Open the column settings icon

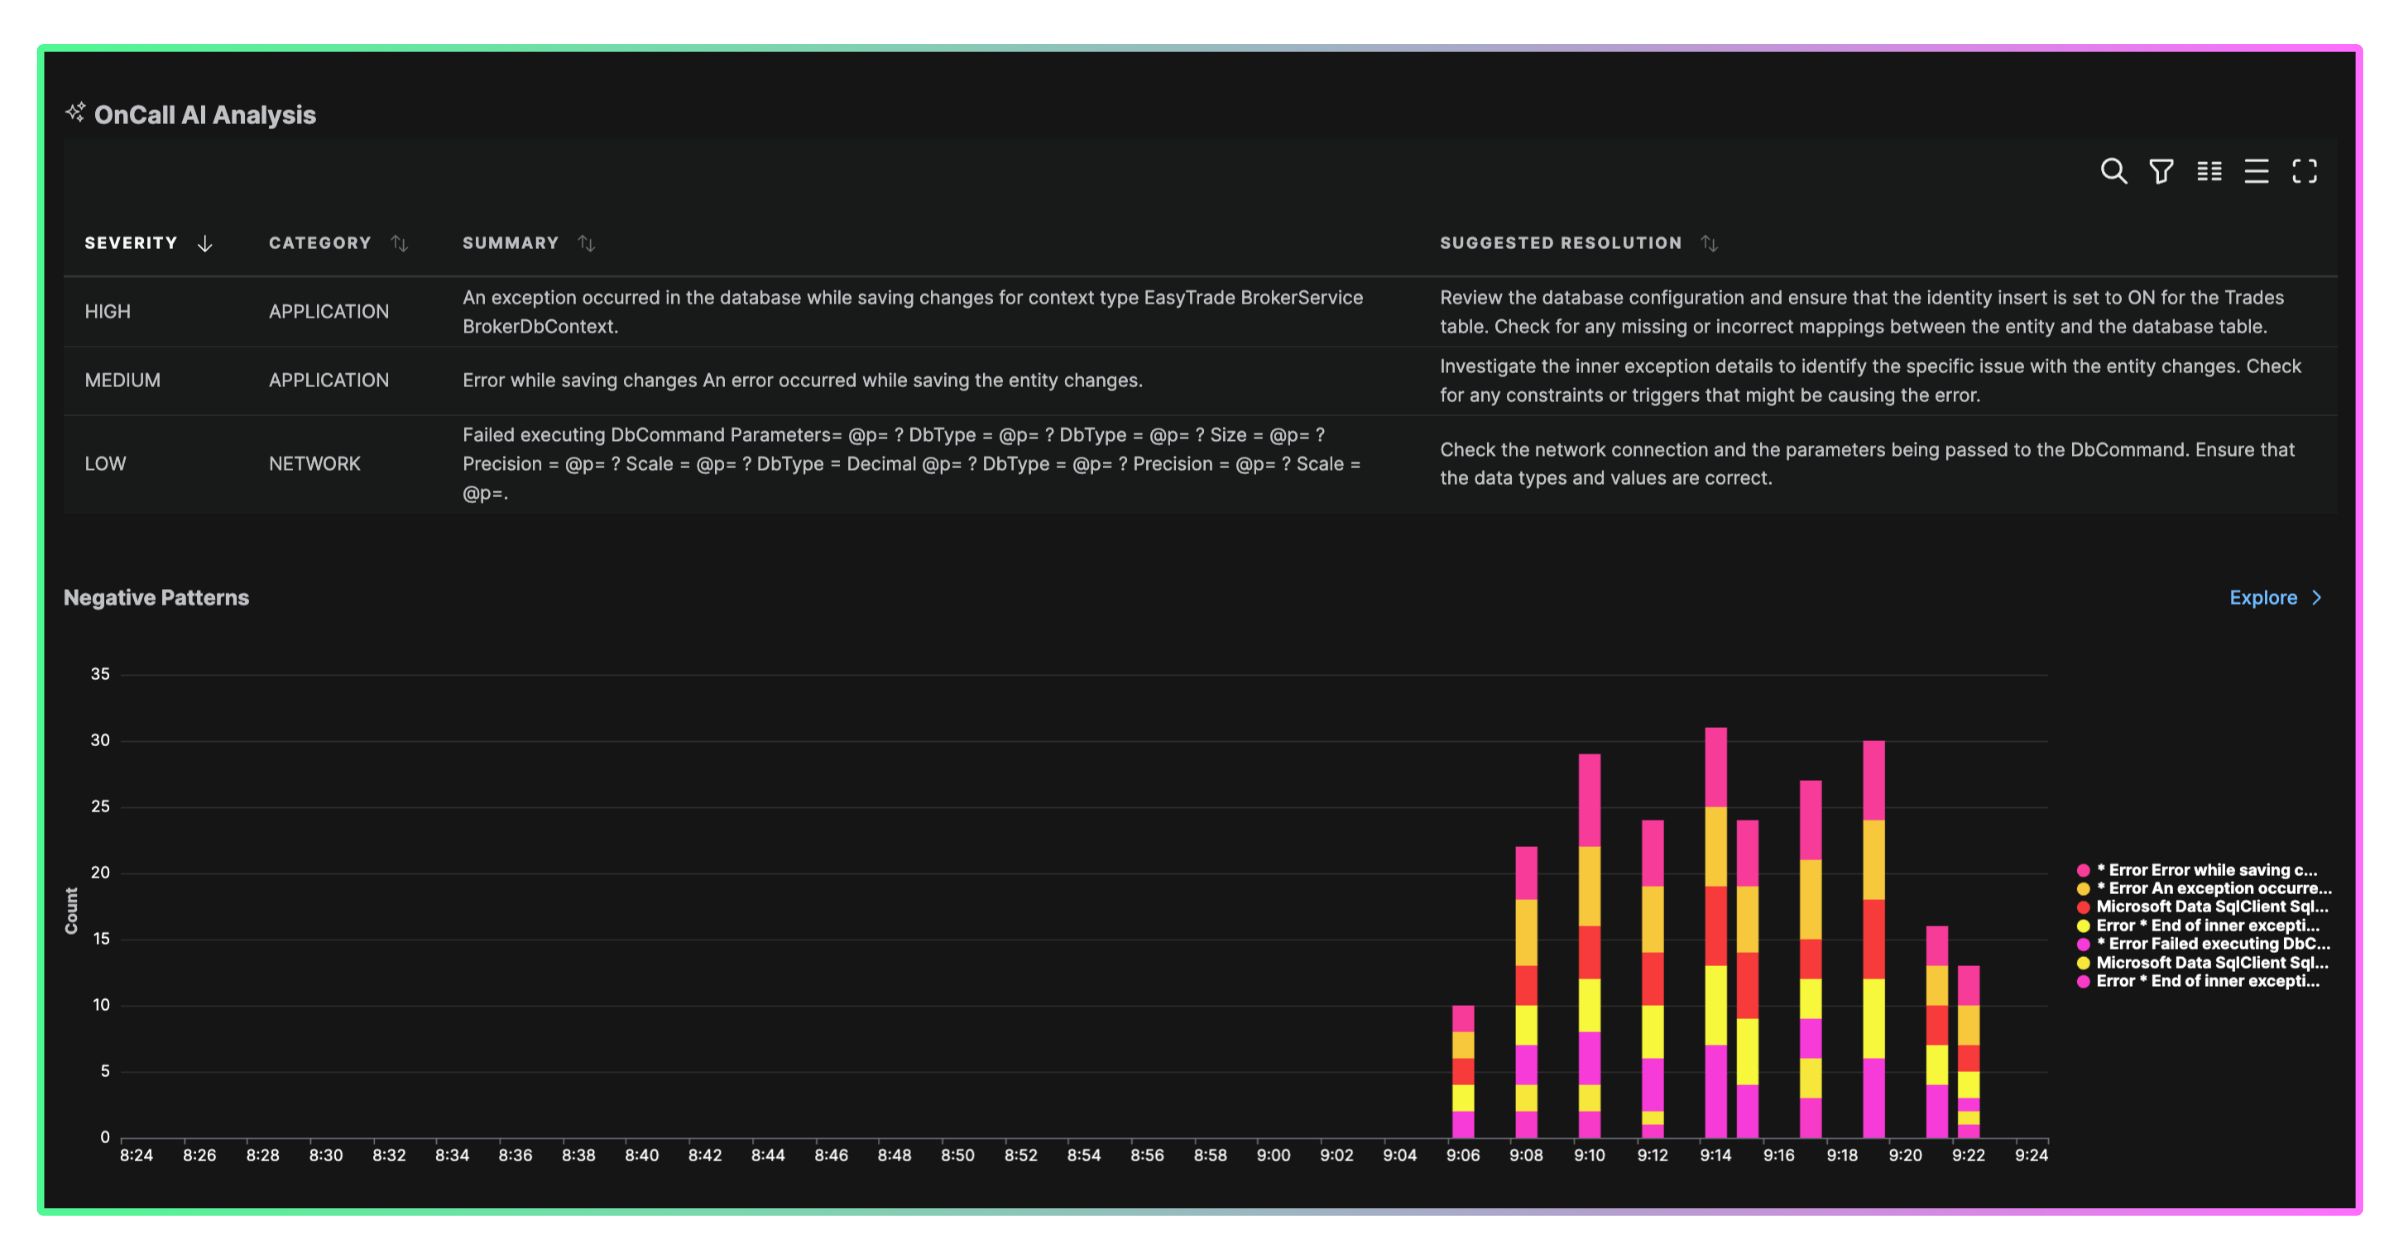pyautogui.click(x=2209, y=171)
